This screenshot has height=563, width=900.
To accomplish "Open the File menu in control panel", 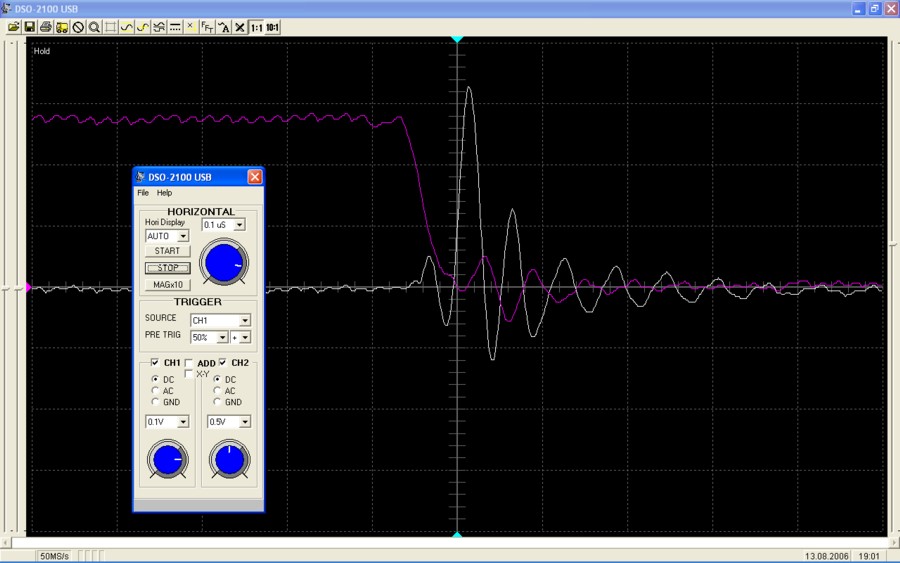I will coord(143,193).
